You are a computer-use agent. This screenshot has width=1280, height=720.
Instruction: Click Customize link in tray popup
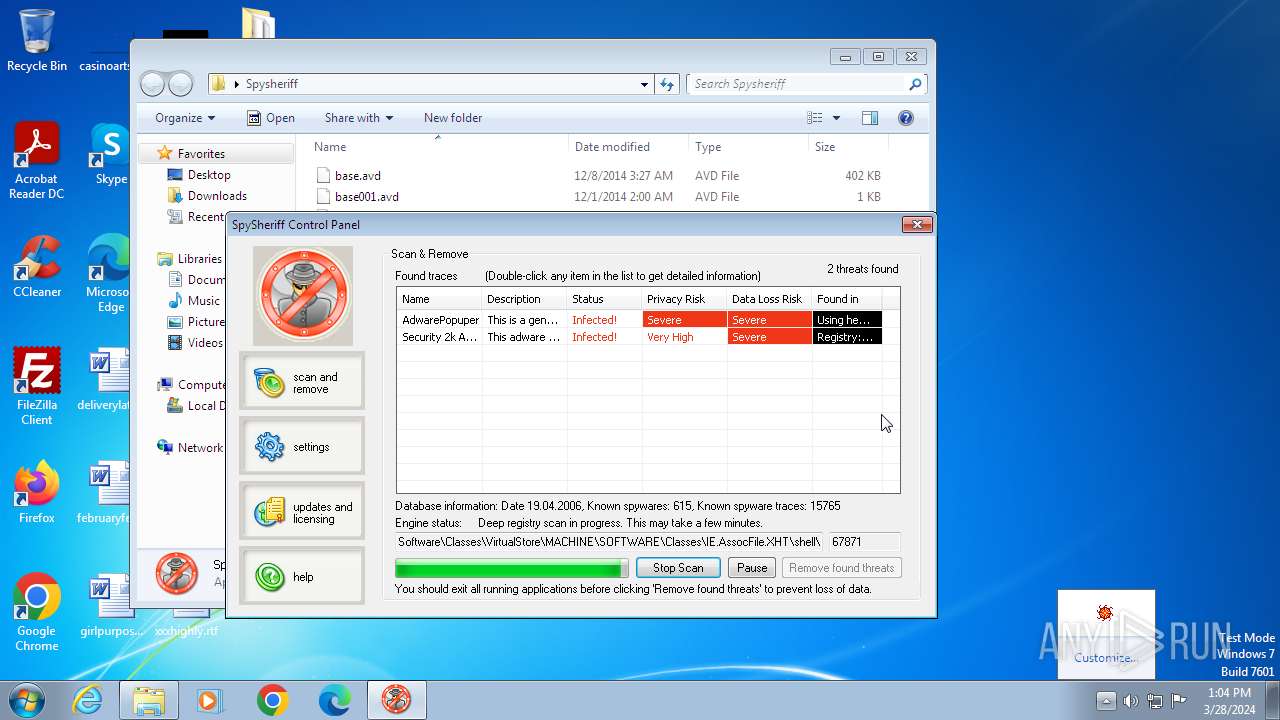point(1105,658)
